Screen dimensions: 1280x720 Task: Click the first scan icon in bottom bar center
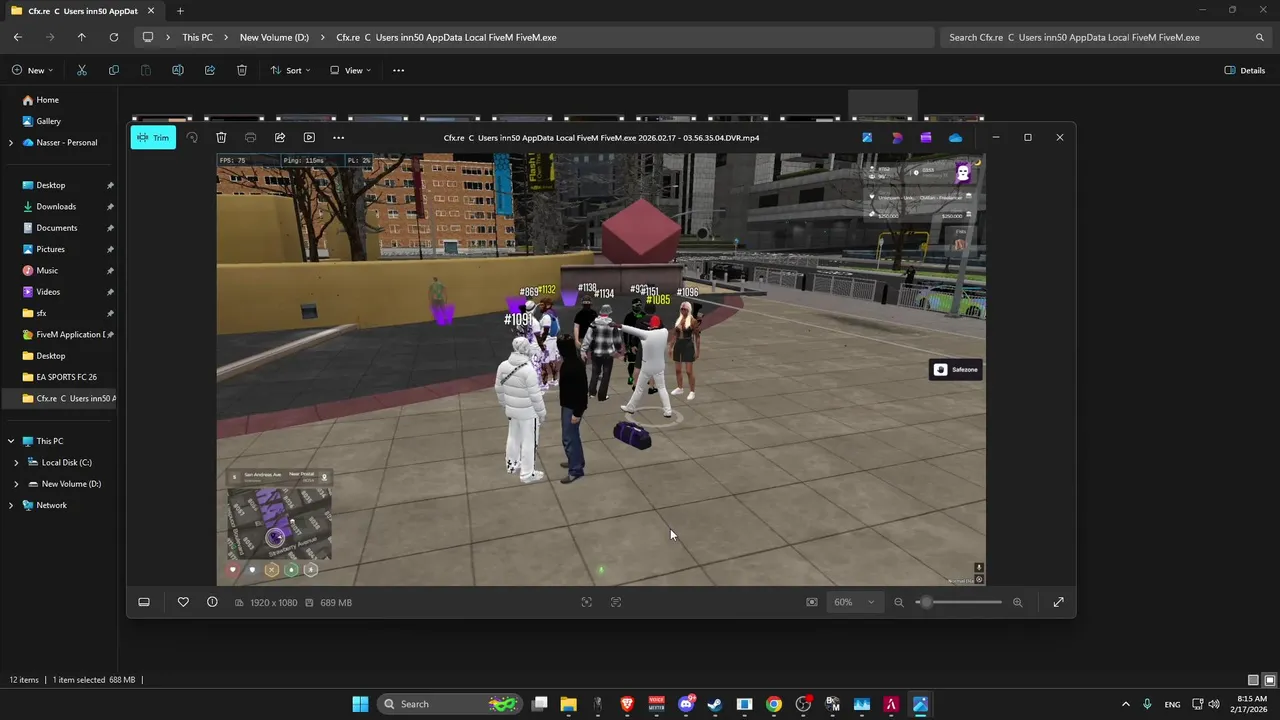587,602
